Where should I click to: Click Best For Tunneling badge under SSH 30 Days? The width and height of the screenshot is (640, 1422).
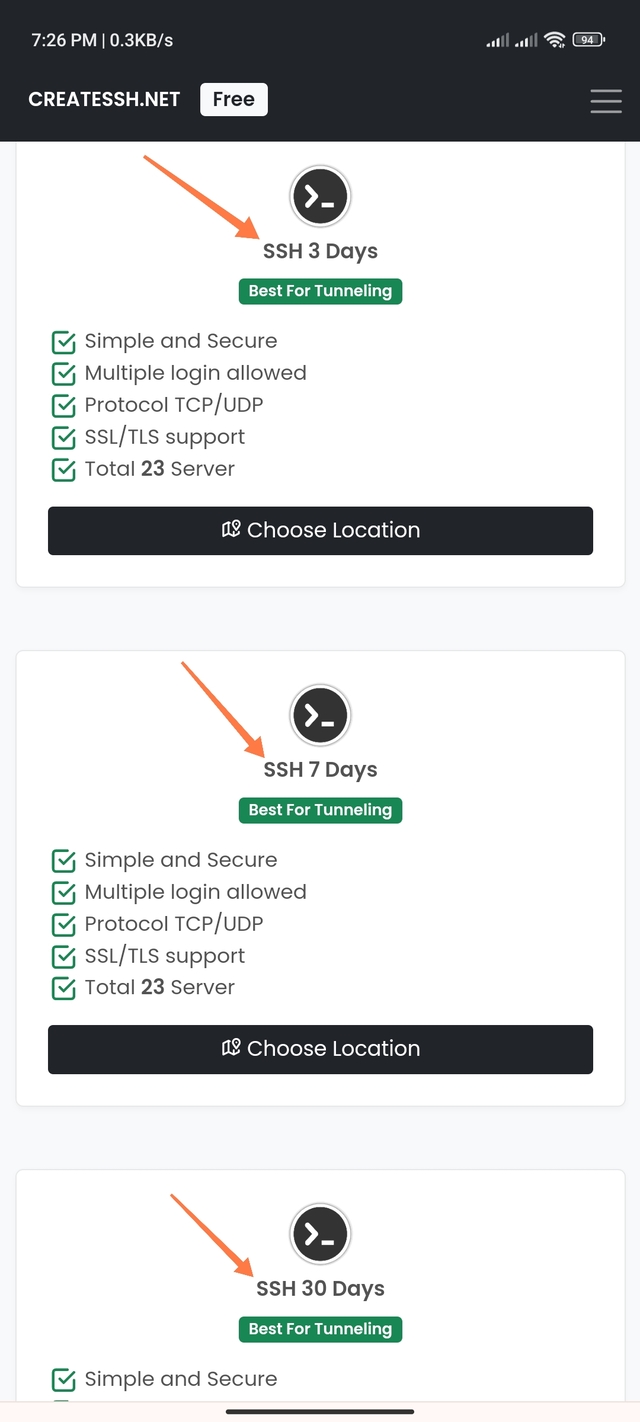coord(320,1329)
